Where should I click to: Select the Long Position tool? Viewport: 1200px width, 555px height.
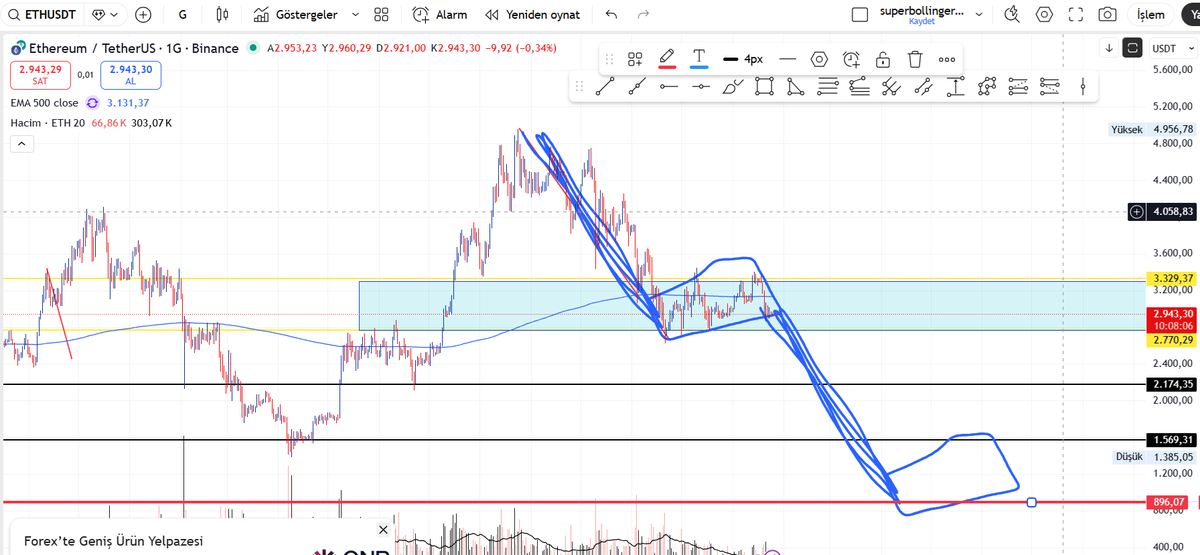(x=1019, y=87)
